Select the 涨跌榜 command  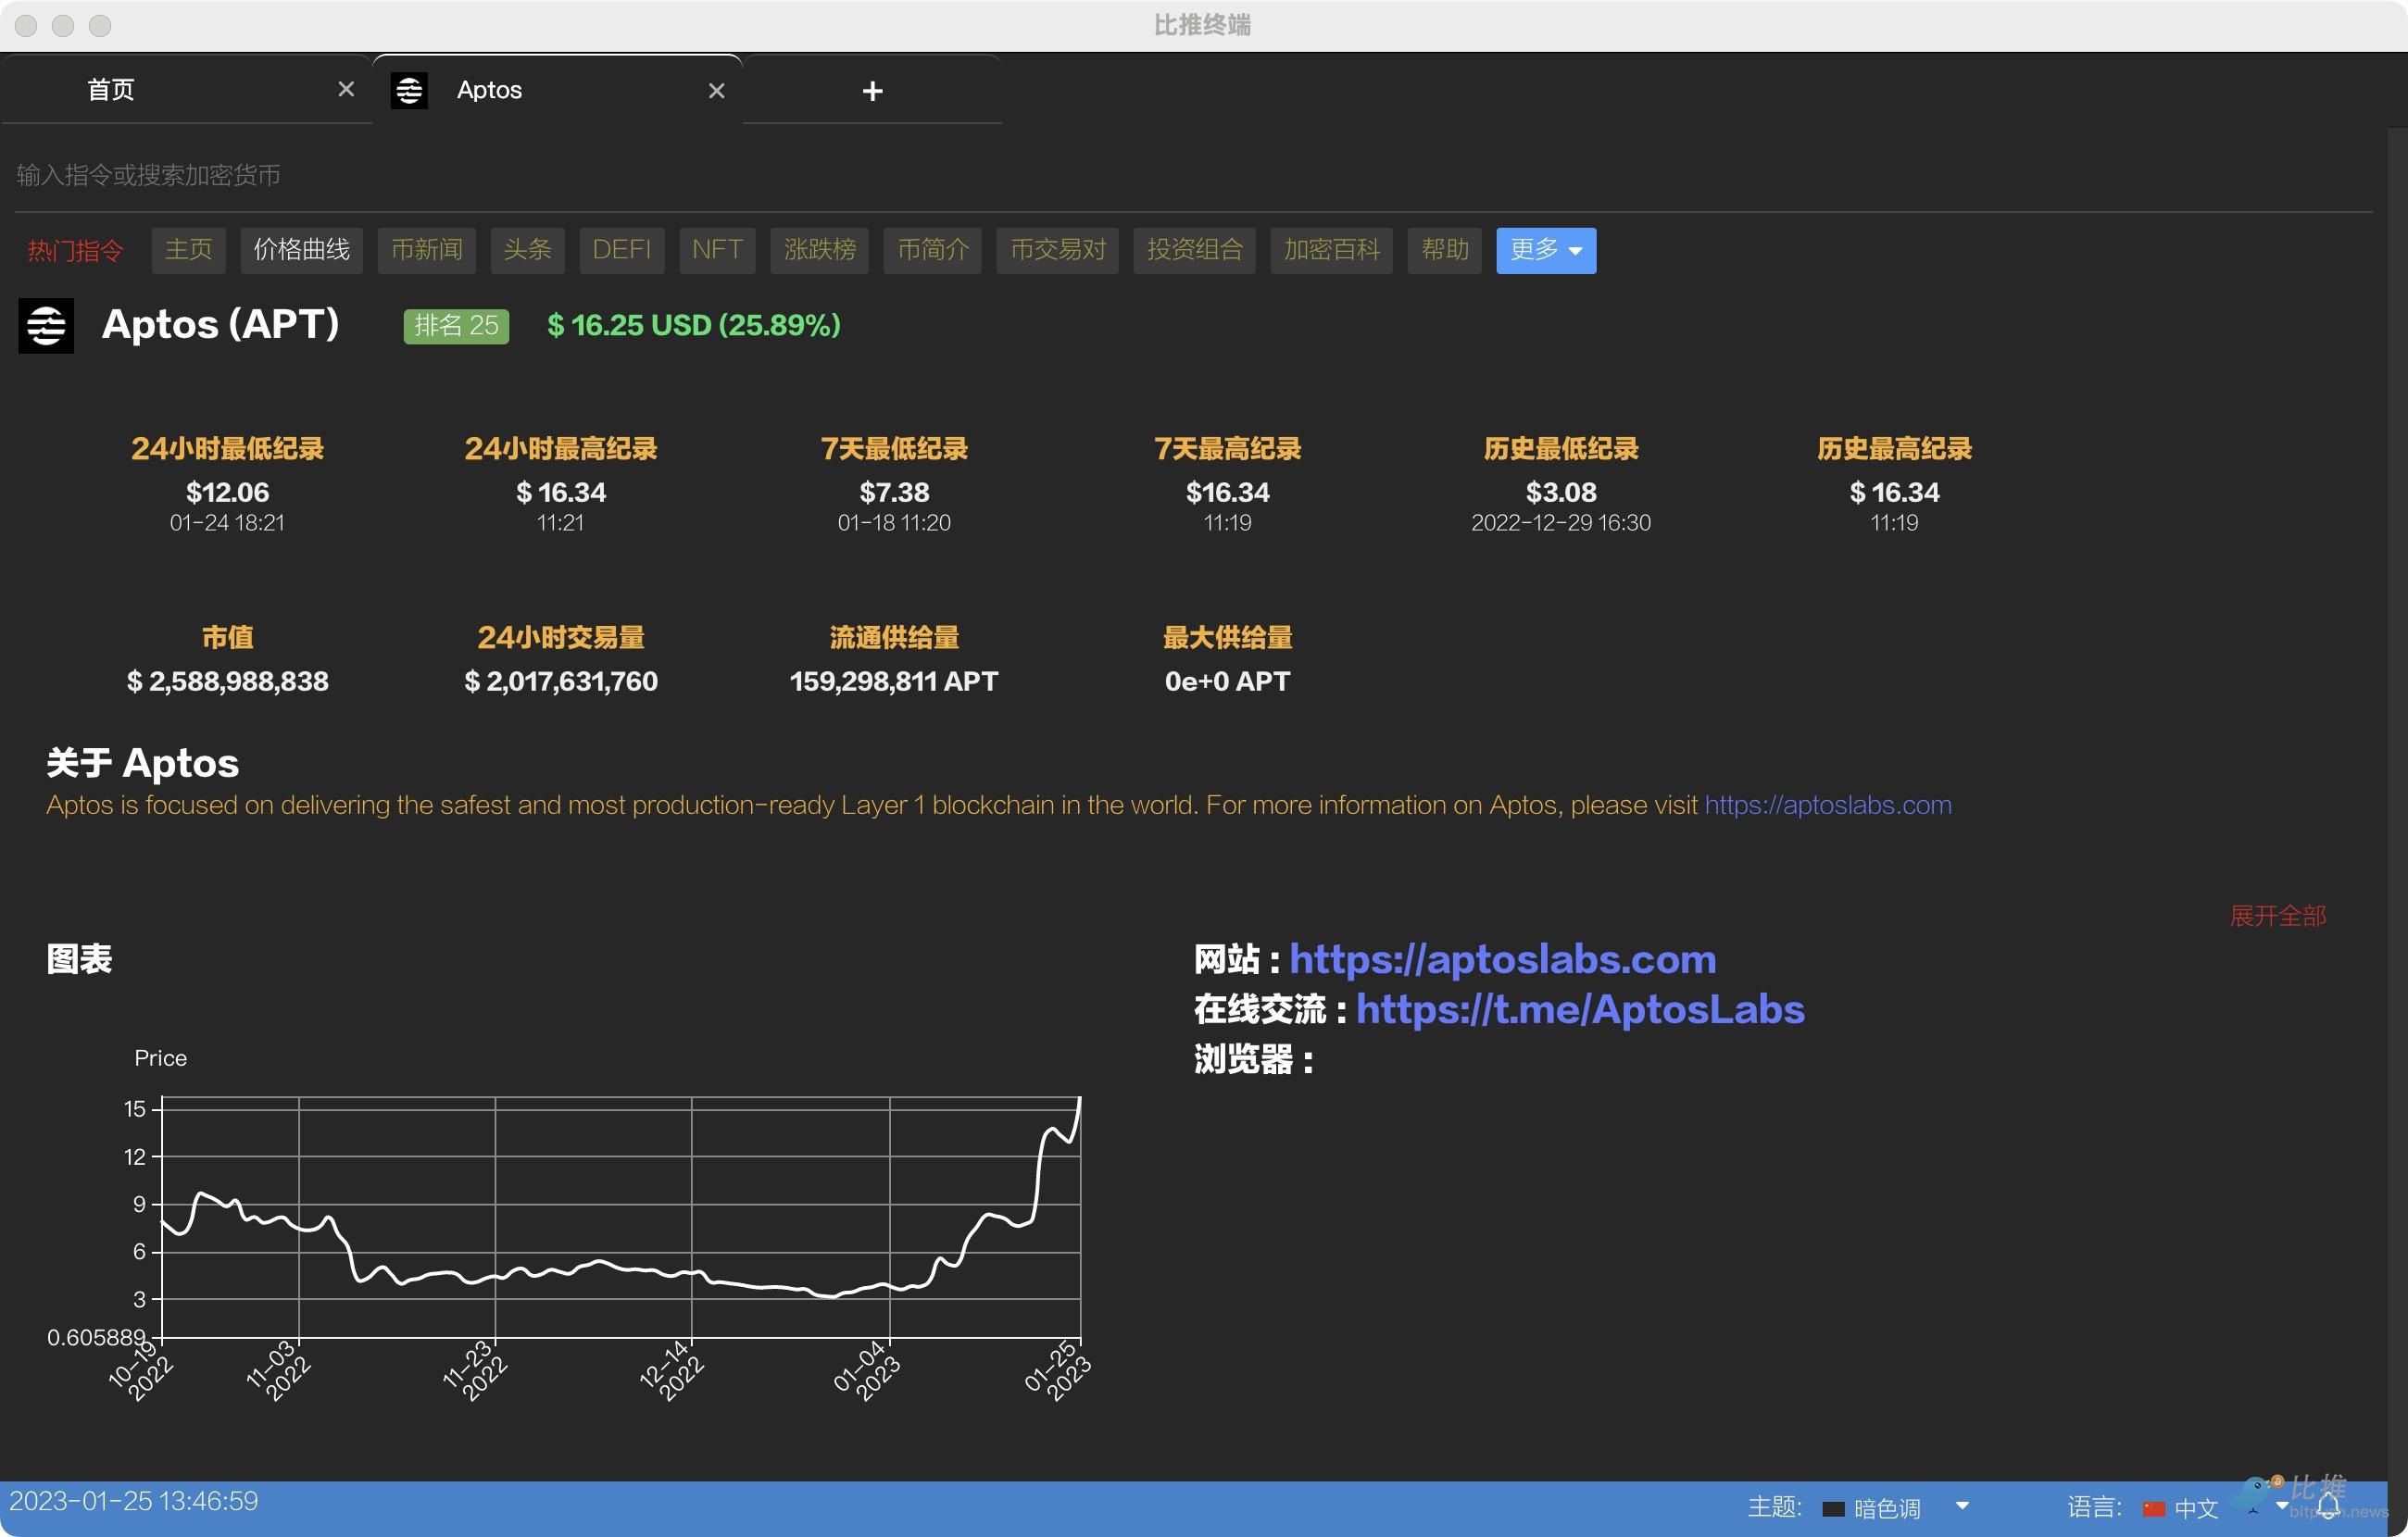click(x=819, y=250)
